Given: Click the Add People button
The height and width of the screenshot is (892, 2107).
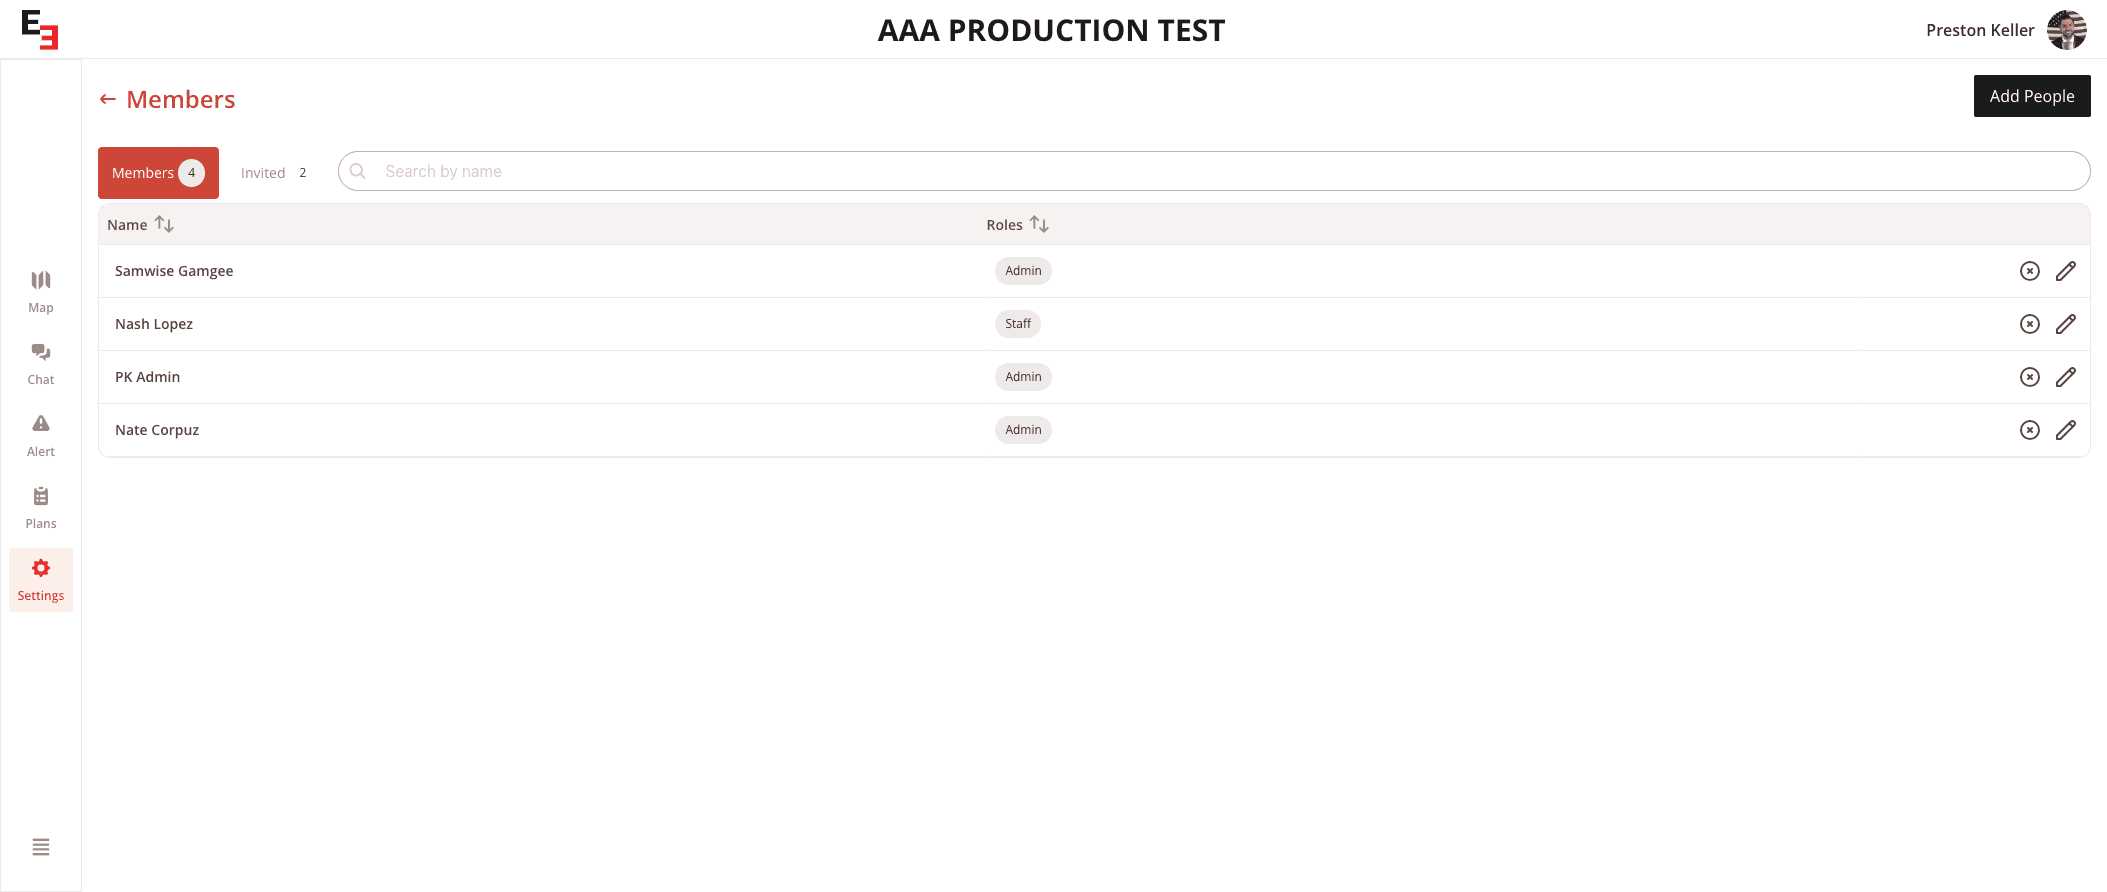Looking at the screenshot, I should (x=2032, y=96).
